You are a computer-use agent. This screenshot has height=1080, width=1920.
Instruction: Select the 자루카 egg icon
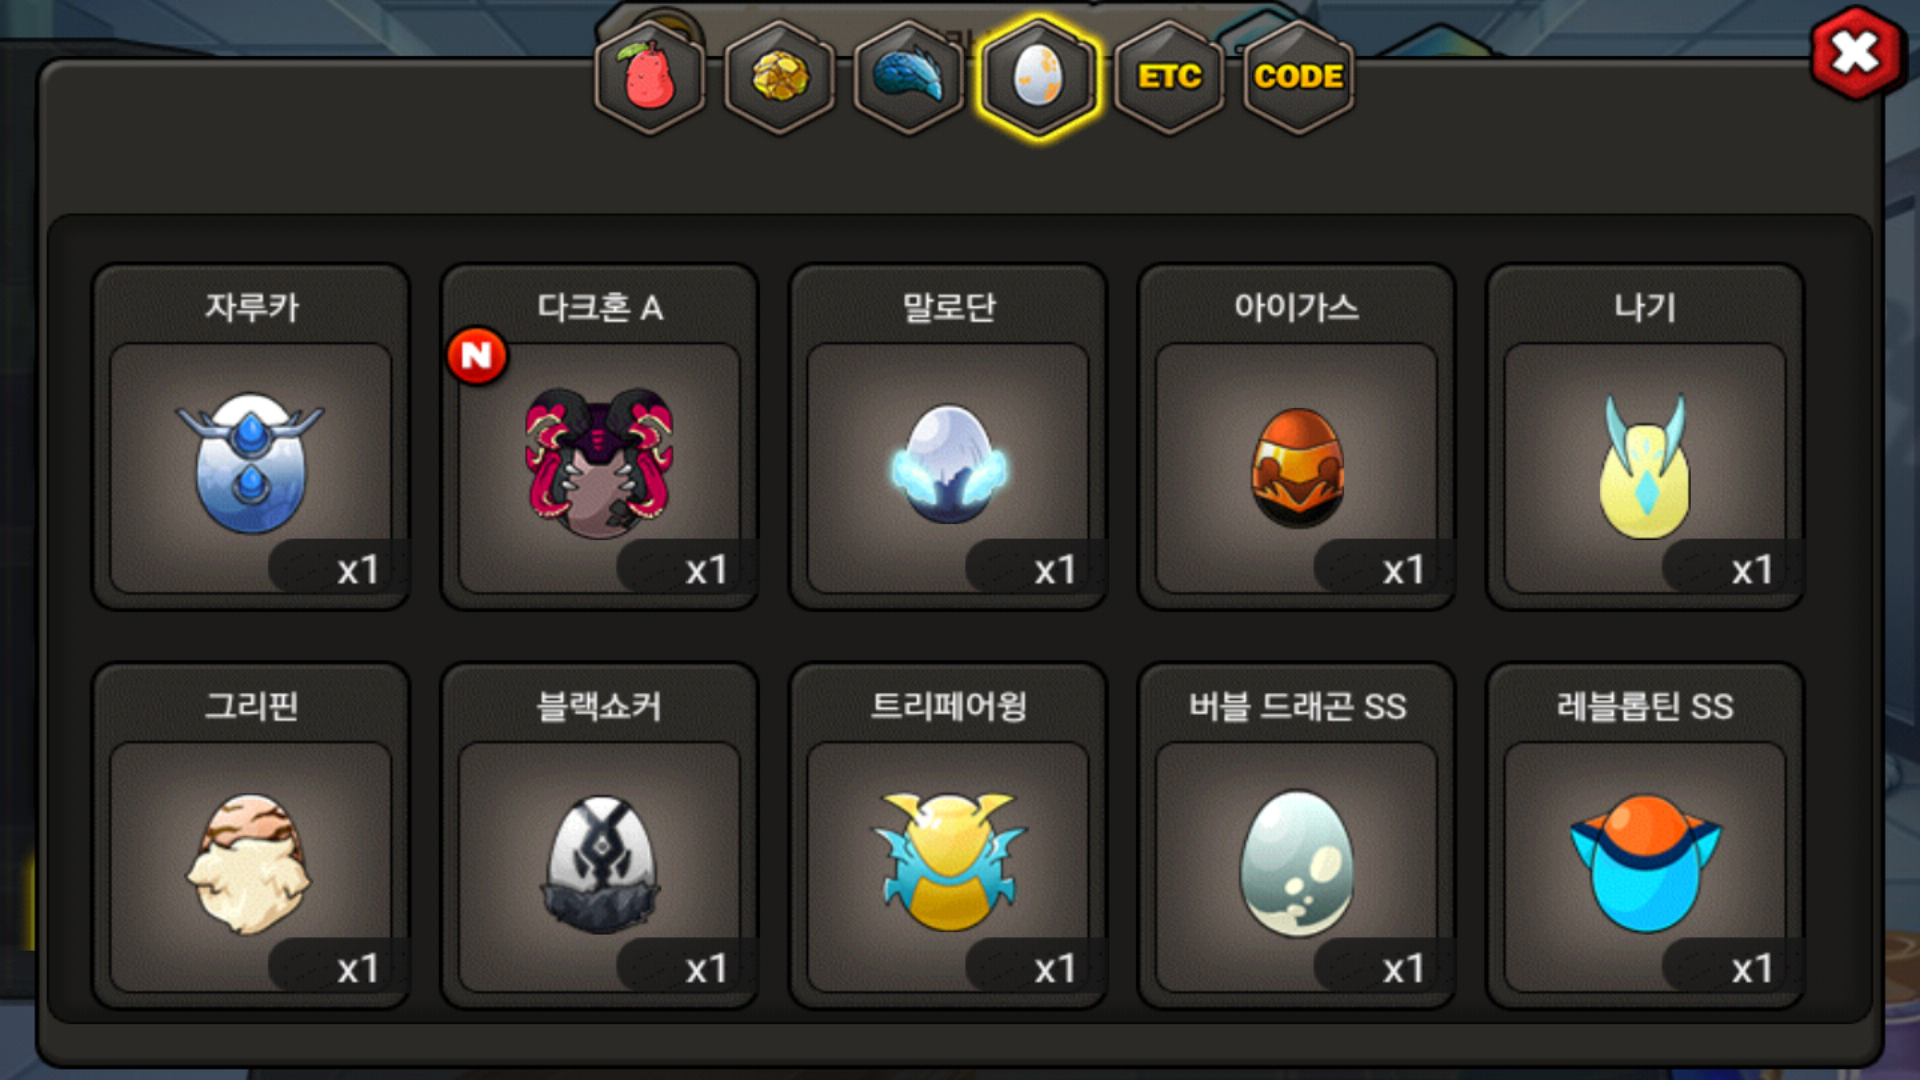click(x=250, y=463)
